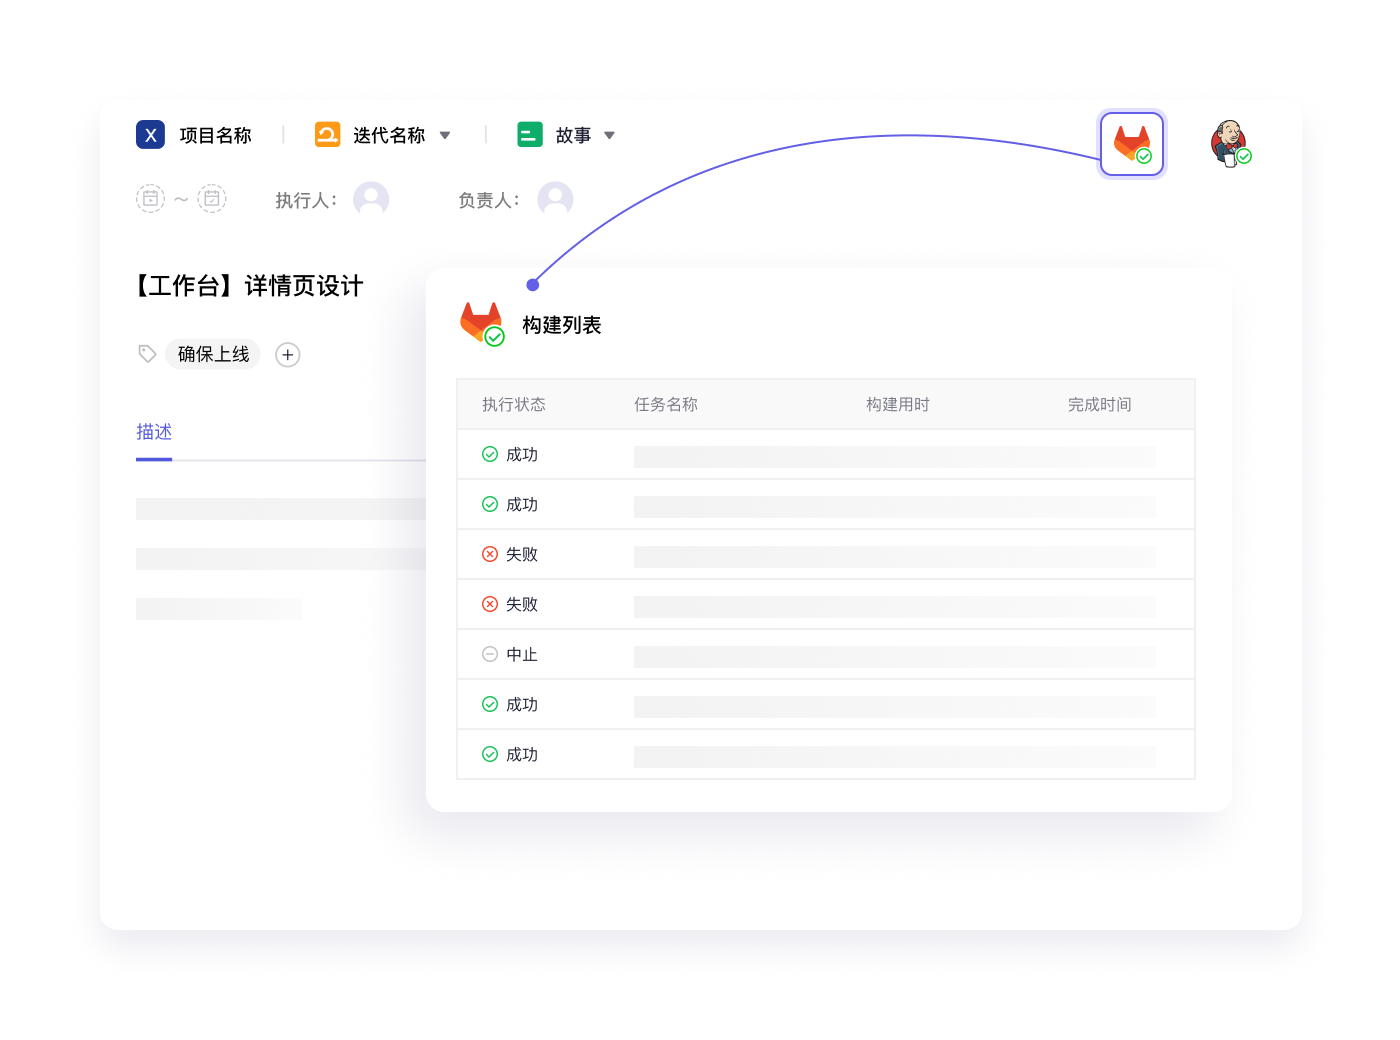
Task: Click the tag label icon
Action: coord(147,354)
